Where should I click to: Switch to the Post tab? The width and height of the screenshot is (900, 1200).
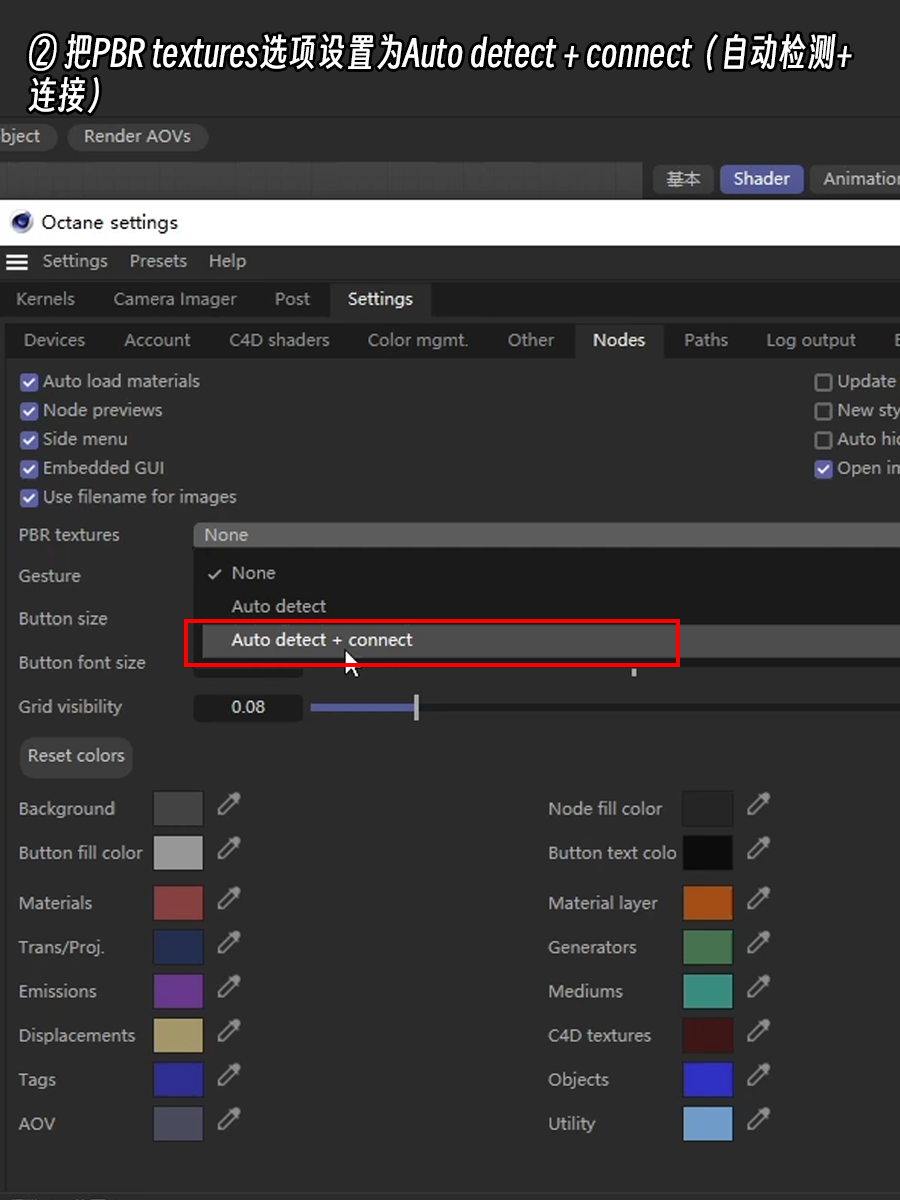(292, 299)
